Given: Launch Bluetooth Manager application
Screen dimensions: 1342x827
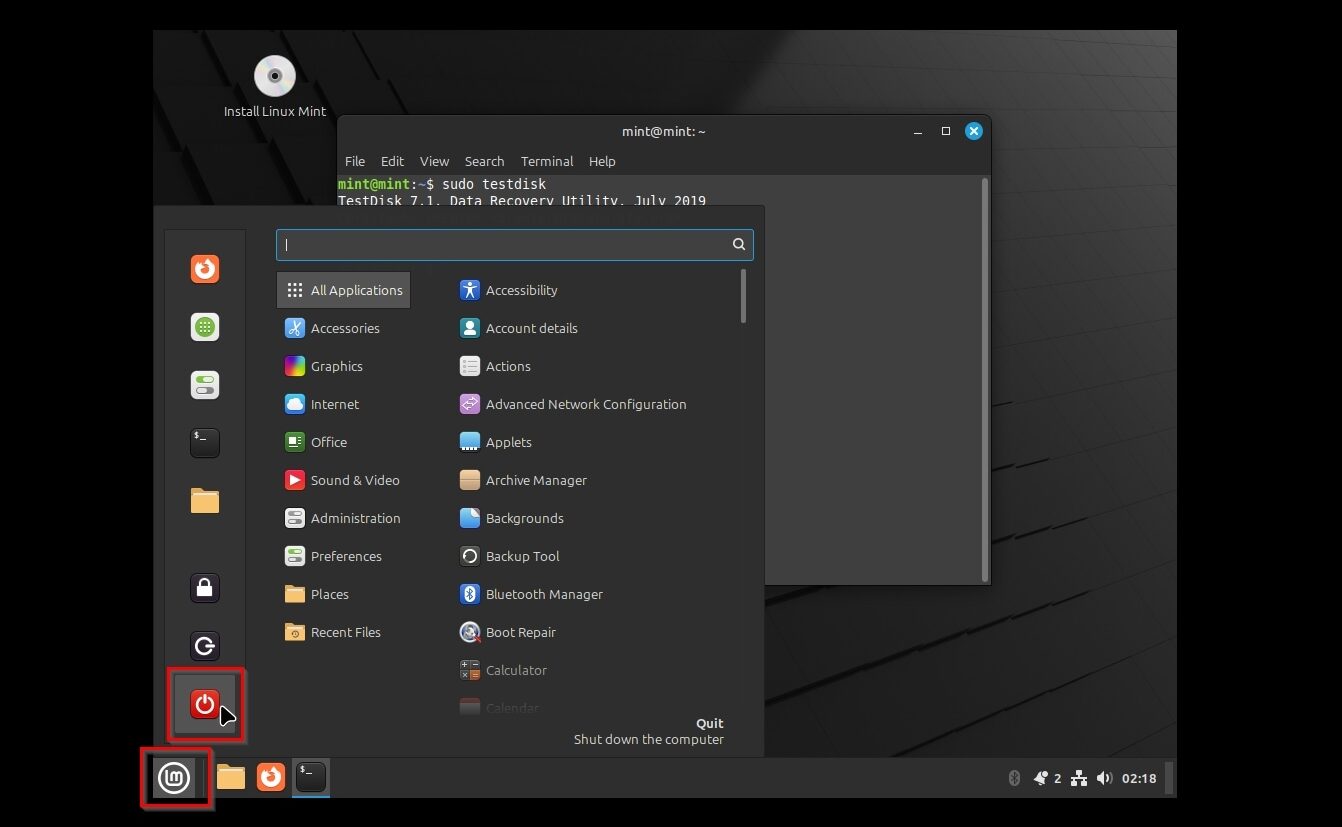Looking at the screenshot, I should pyautogui.click(x=543, y=594).
